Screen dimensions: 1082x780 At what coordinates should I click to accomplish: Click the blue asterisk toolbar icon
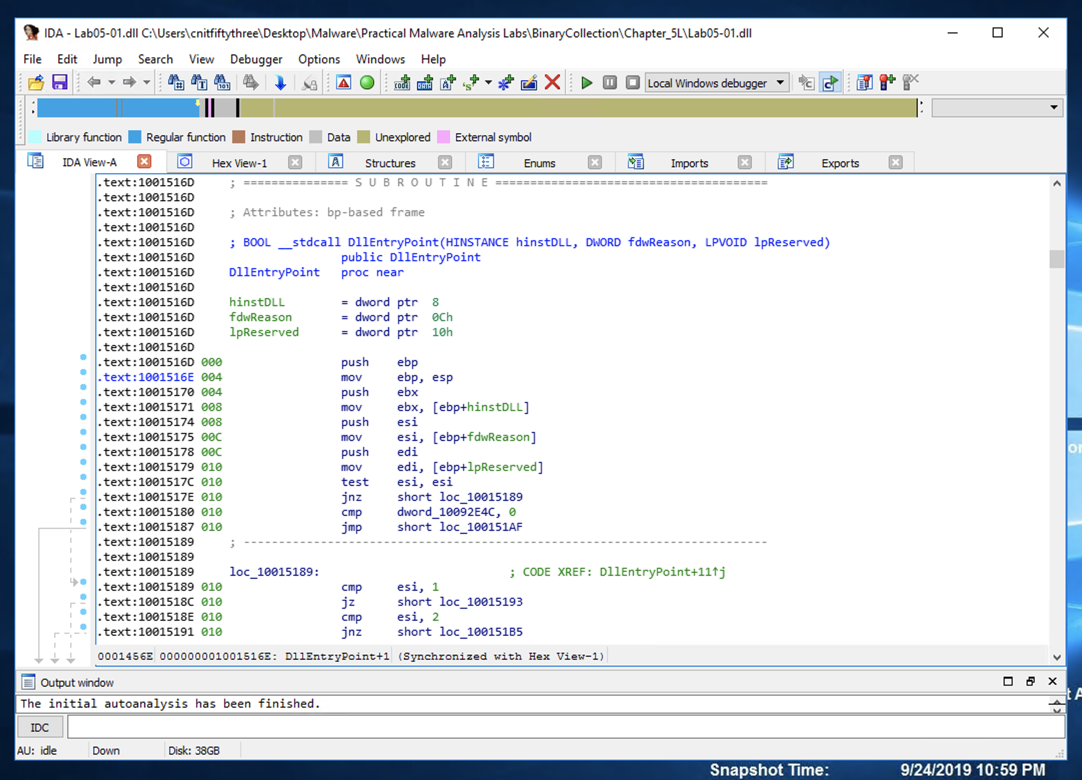[505, 83]
